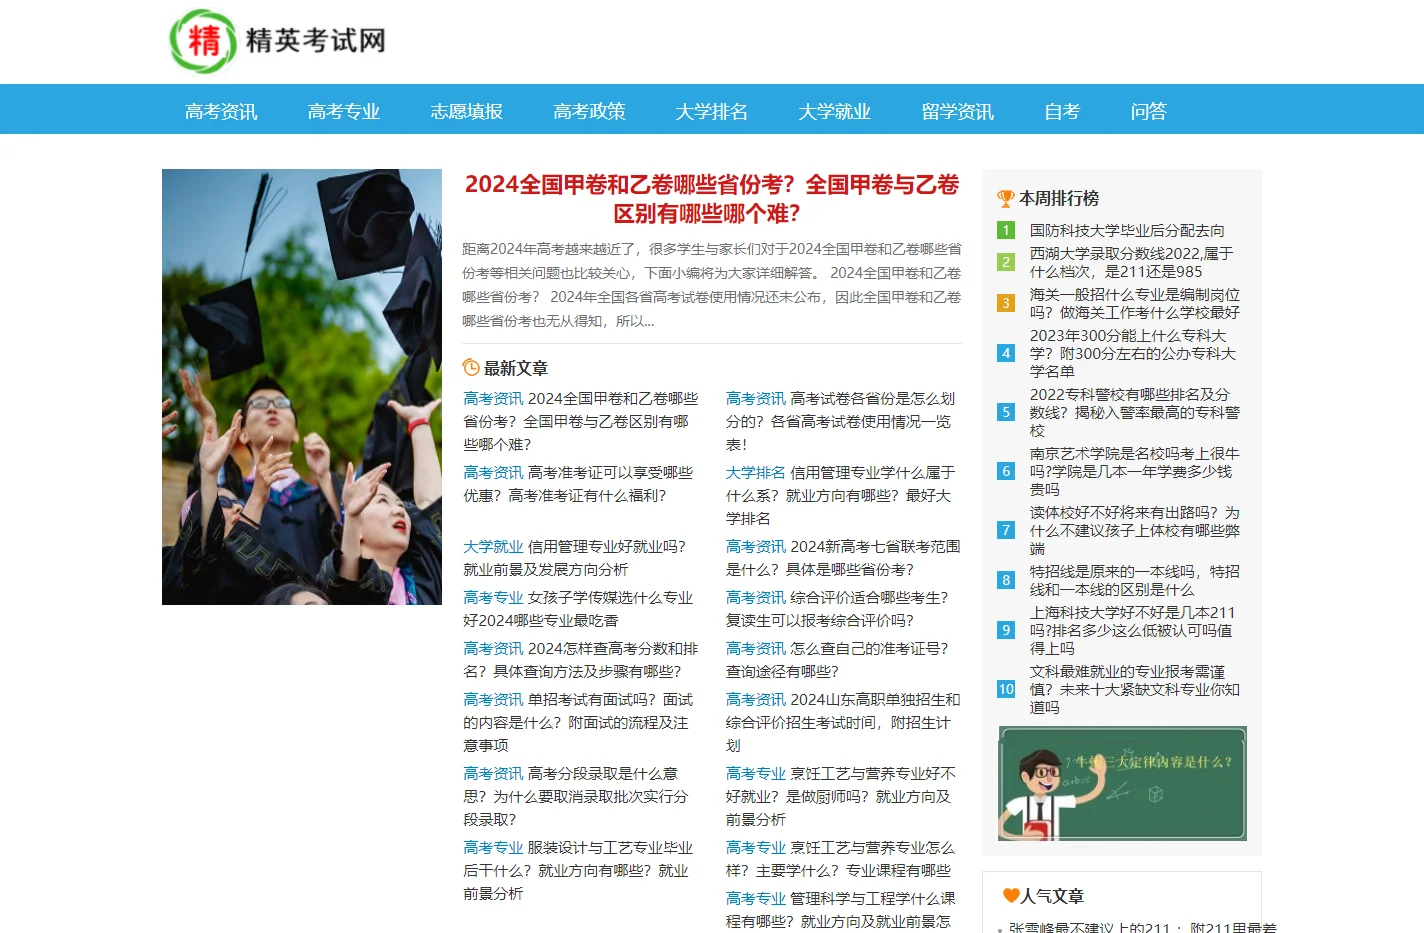Click 高考资讯 tag before 综合评价适合哪些考生

click(756, 597)
